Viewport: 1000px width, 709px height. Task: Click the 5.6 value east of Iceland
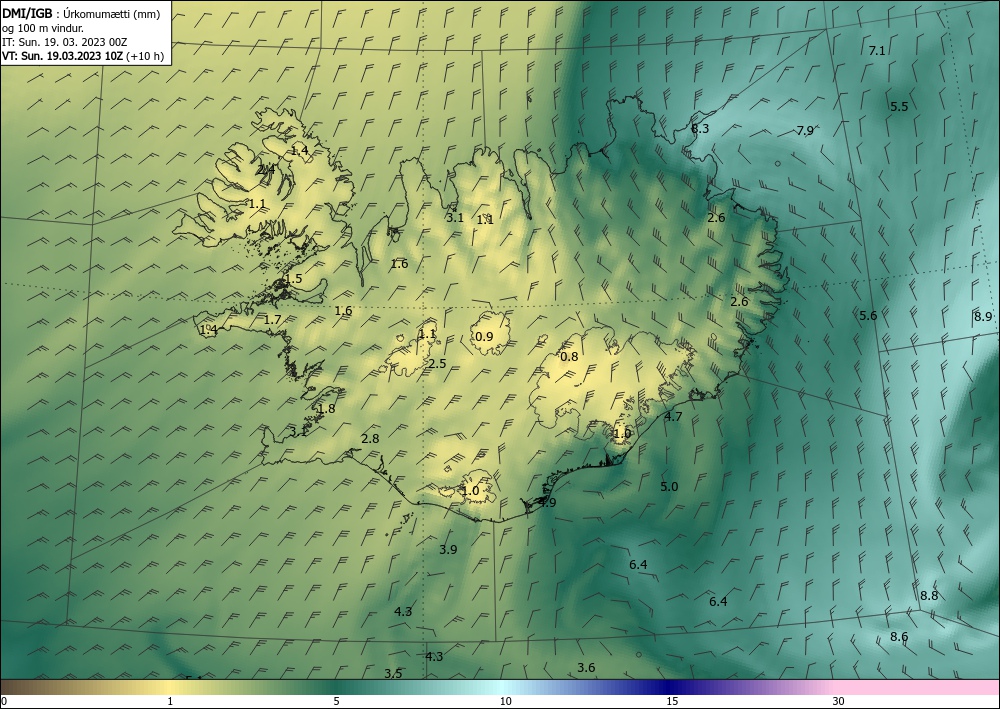click(x=868, y=316)
